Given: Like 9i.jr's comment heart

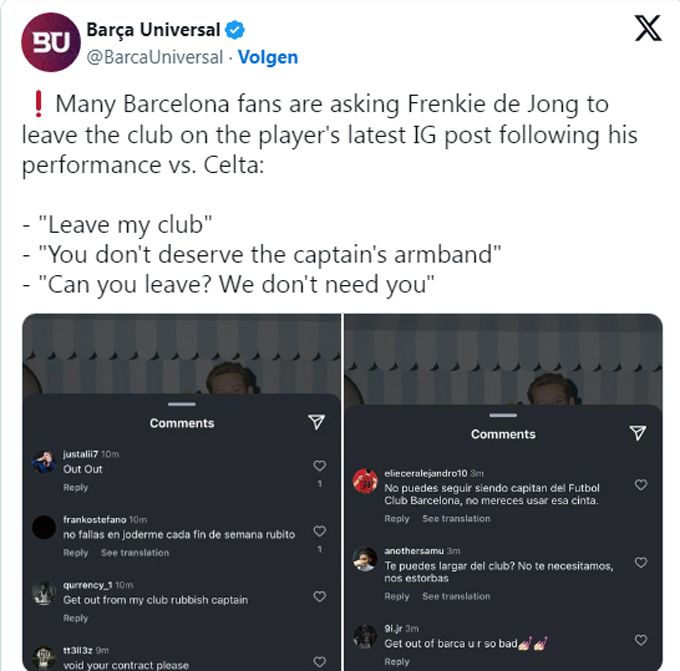Looking at the screenshot, I should point(641,640).
